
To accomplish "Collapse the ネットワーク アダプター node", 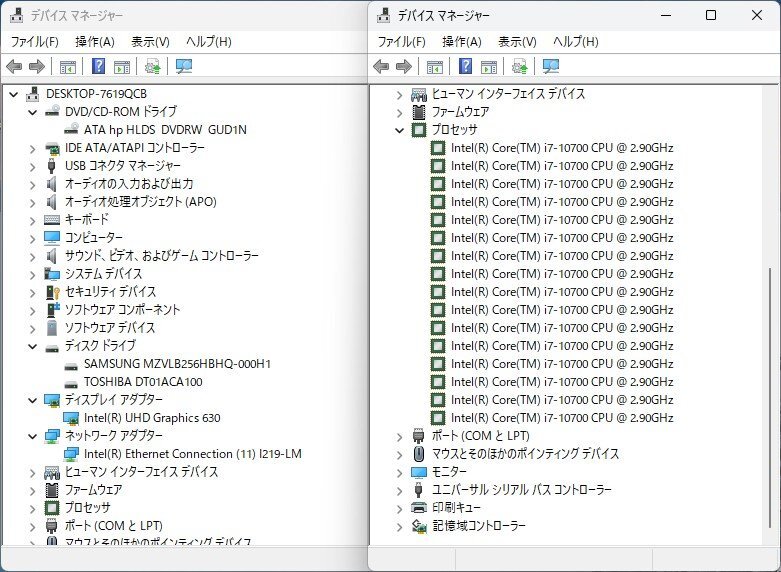I will tap(32, 436).
